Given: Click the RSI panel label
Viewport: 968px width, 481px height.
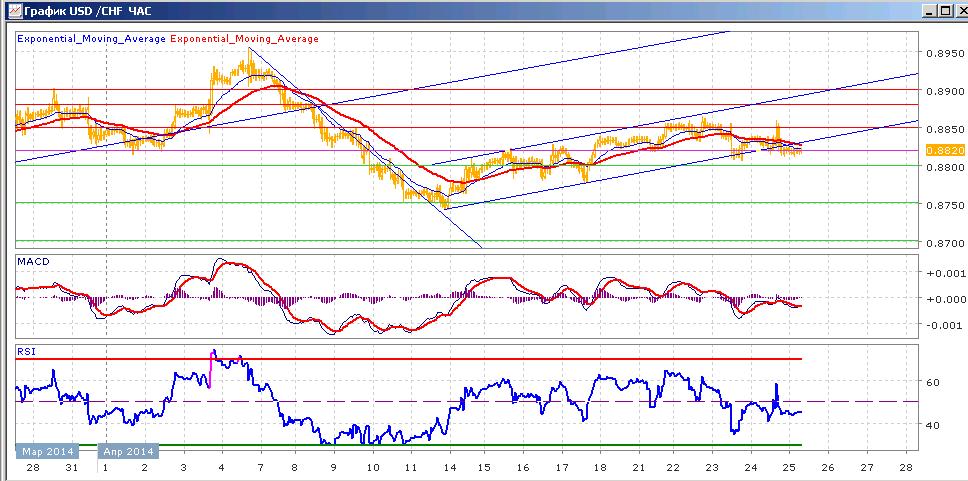Looking at the screenshot, I should point(25,351).
